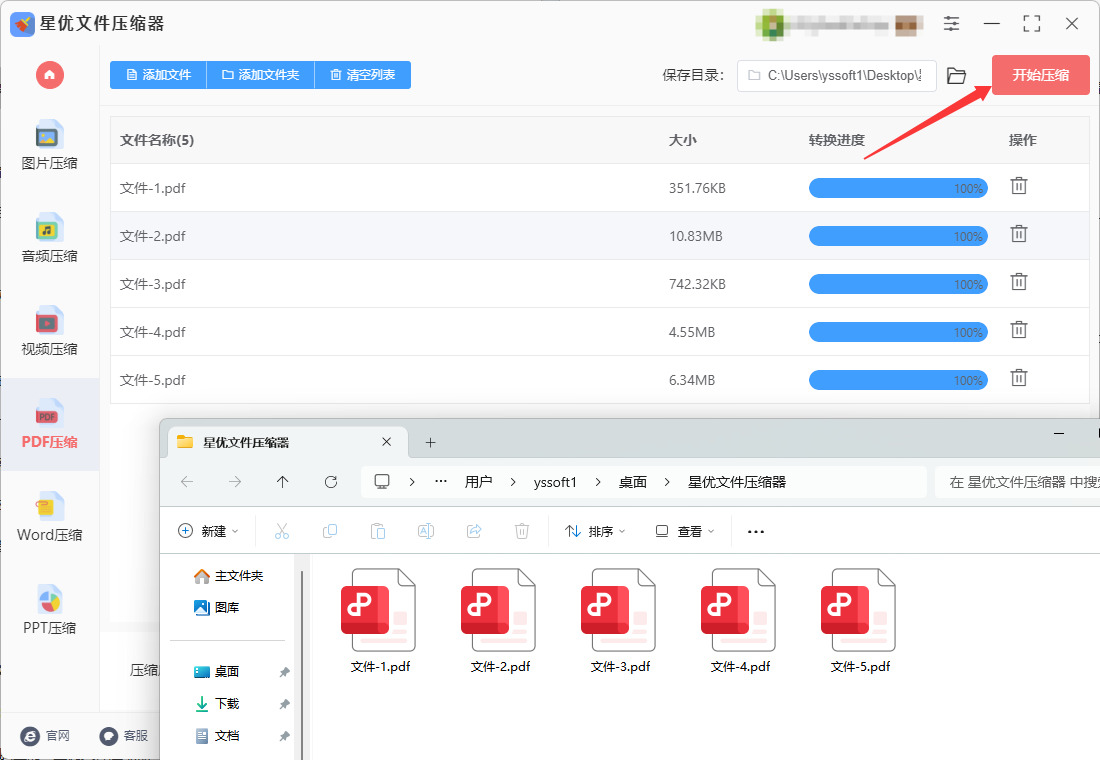Delete 文件-1.pdf row with trash icon

point(1019,186)
